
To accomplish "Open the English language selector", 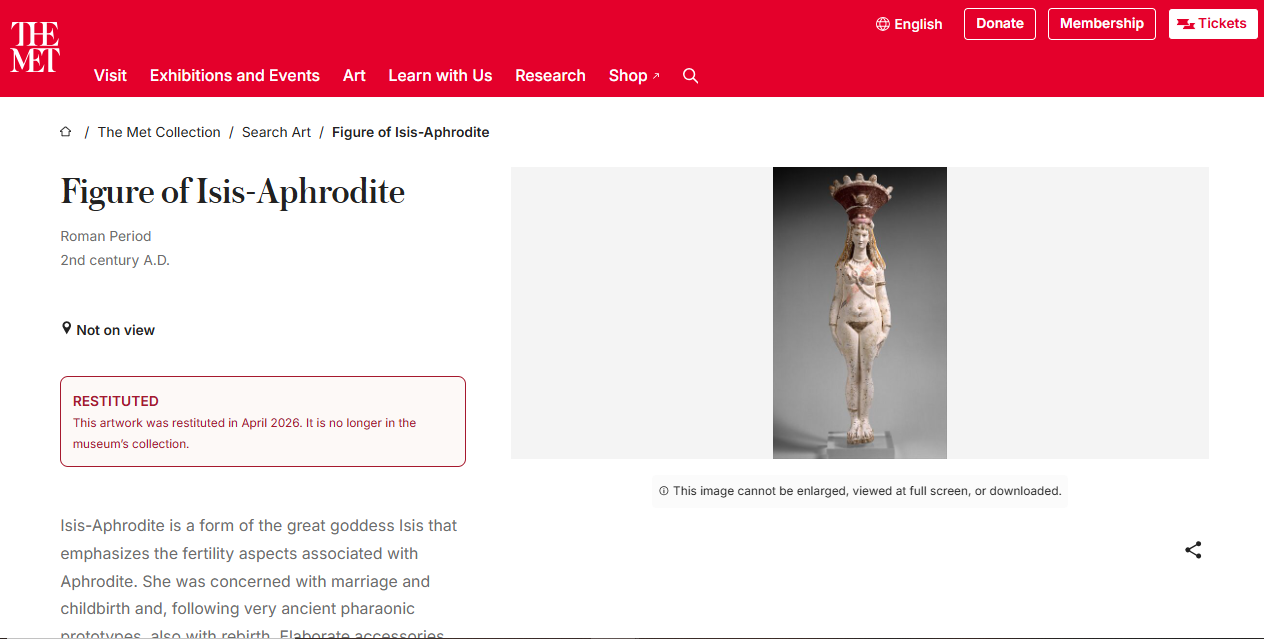I will pos(909,24).
